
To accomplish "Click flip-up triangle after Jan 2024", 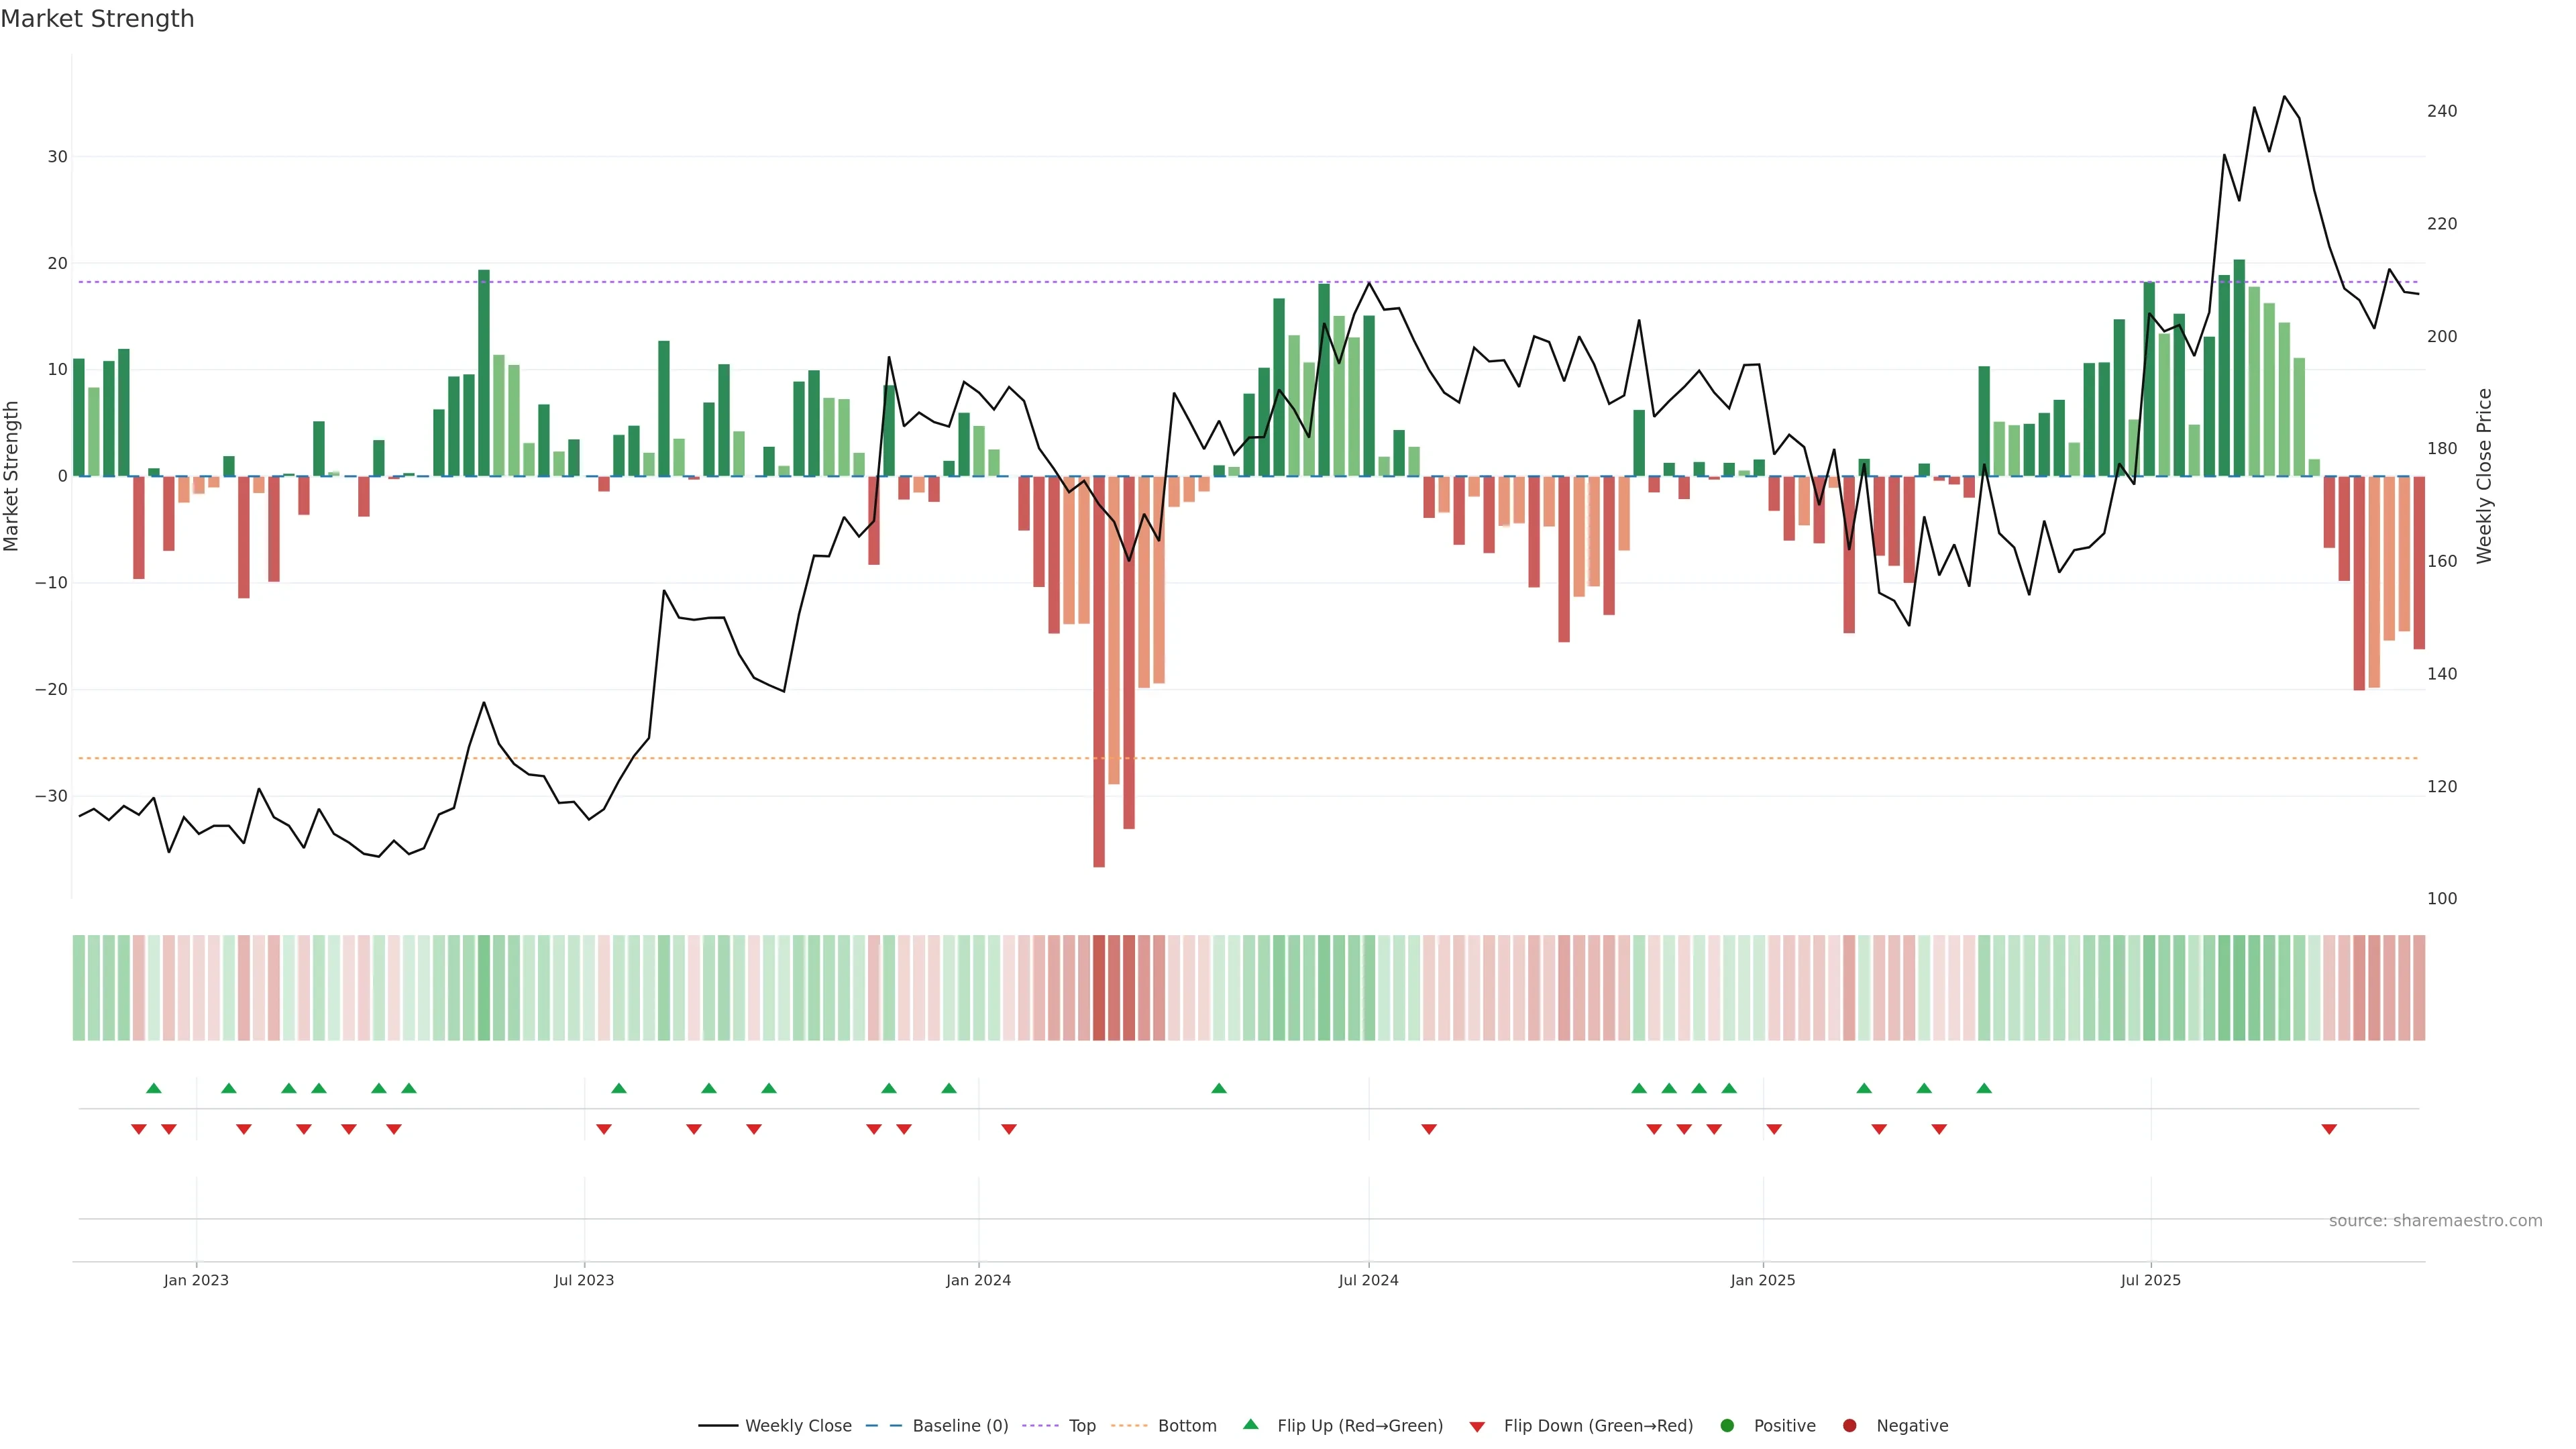I will pos(1218,1088).
